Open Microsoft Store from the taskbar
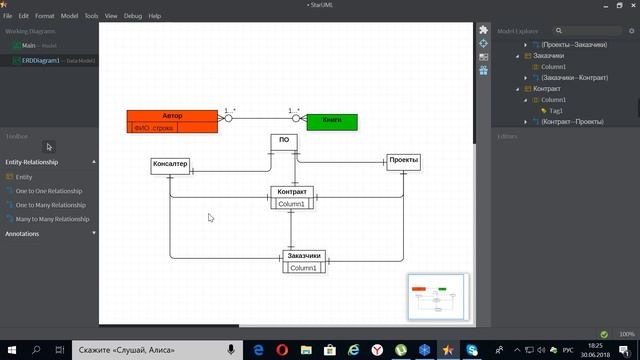 330,350
